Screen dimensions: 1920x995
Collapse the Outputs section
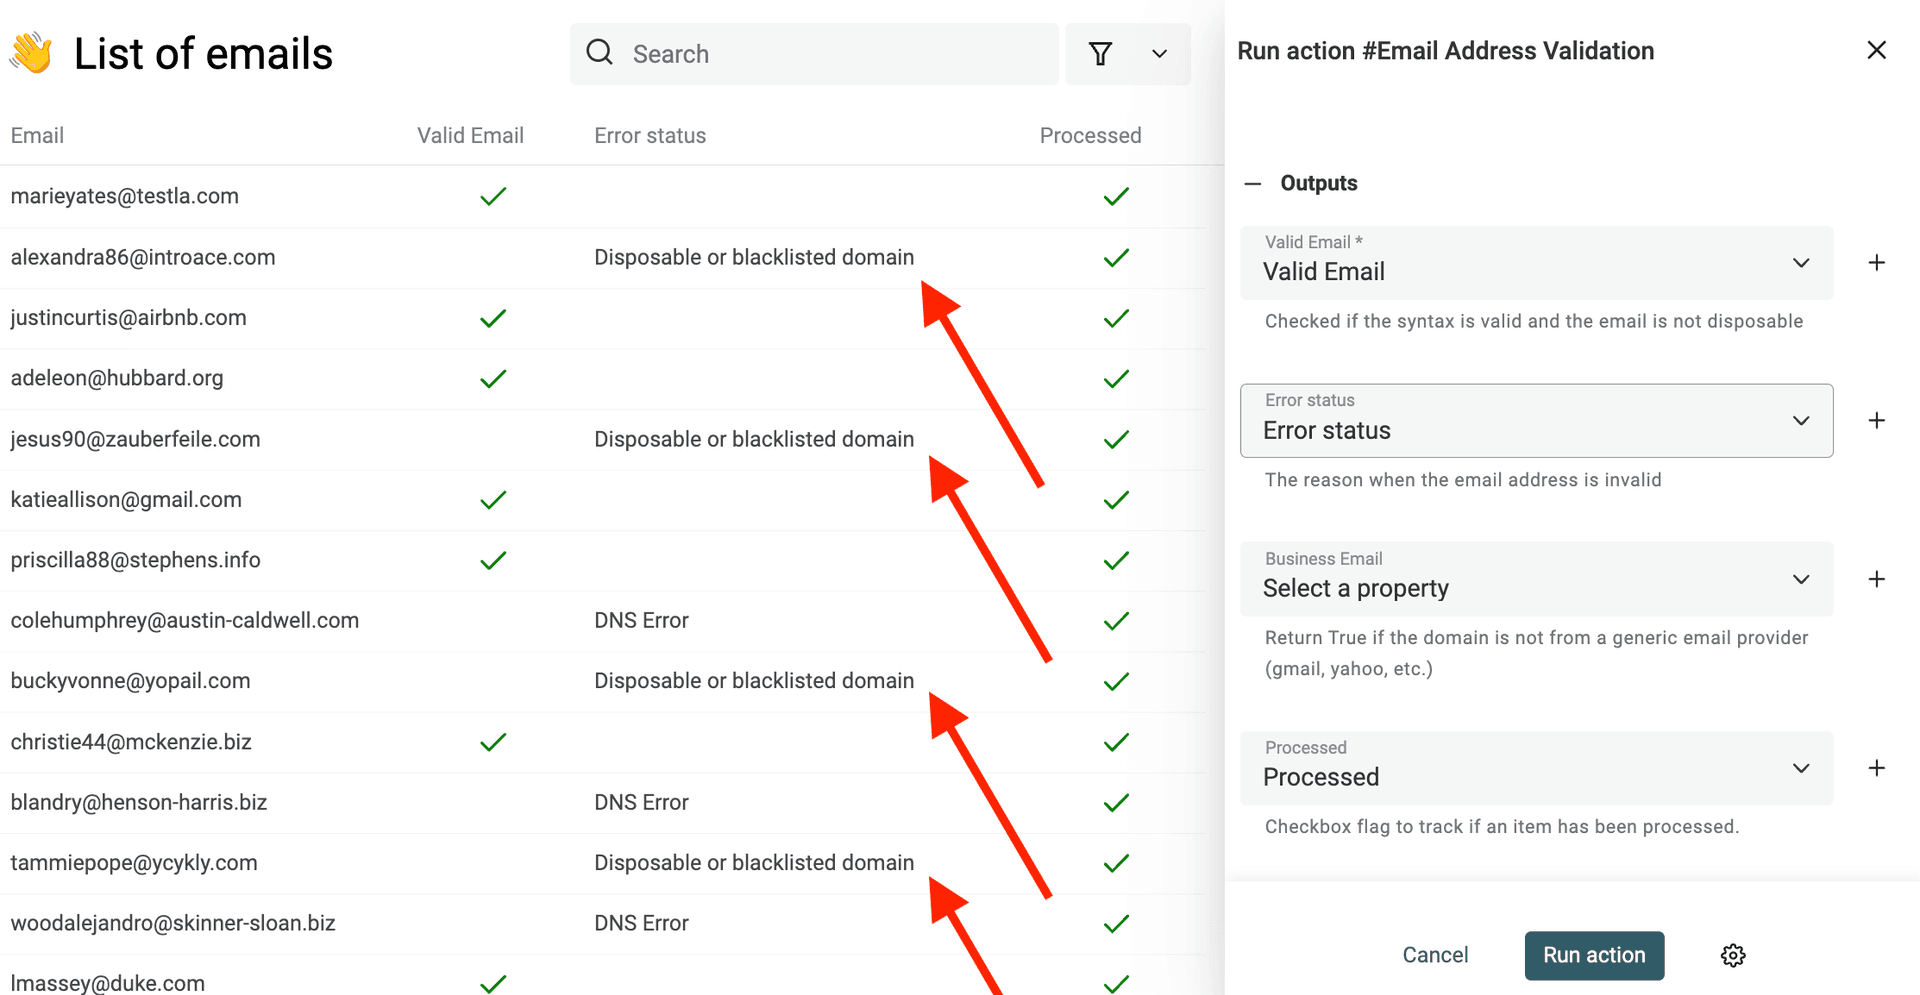click(x=1253, y=183)
